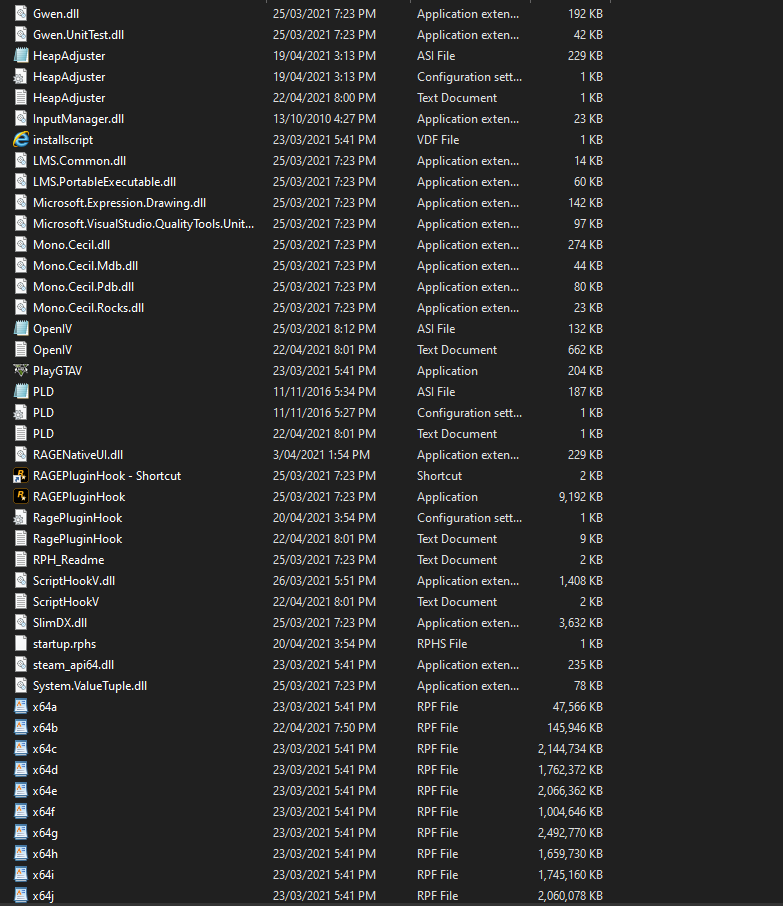
Task: Select the x64e file name
Action: pyautogui.click(x=45, y=790)
